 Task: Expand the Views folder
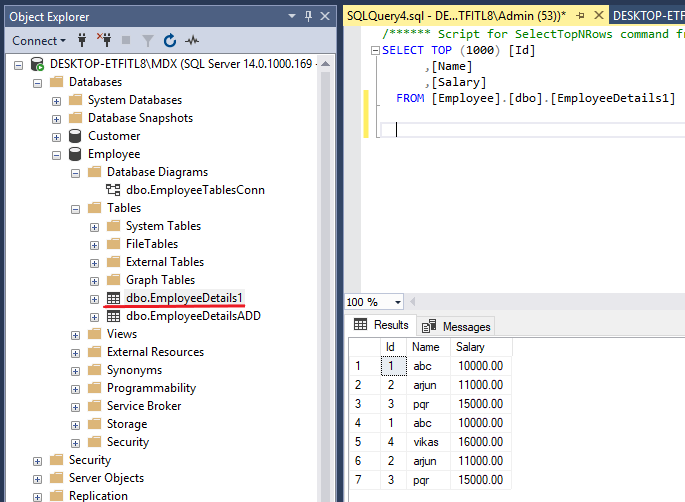[x=76, y=335]
